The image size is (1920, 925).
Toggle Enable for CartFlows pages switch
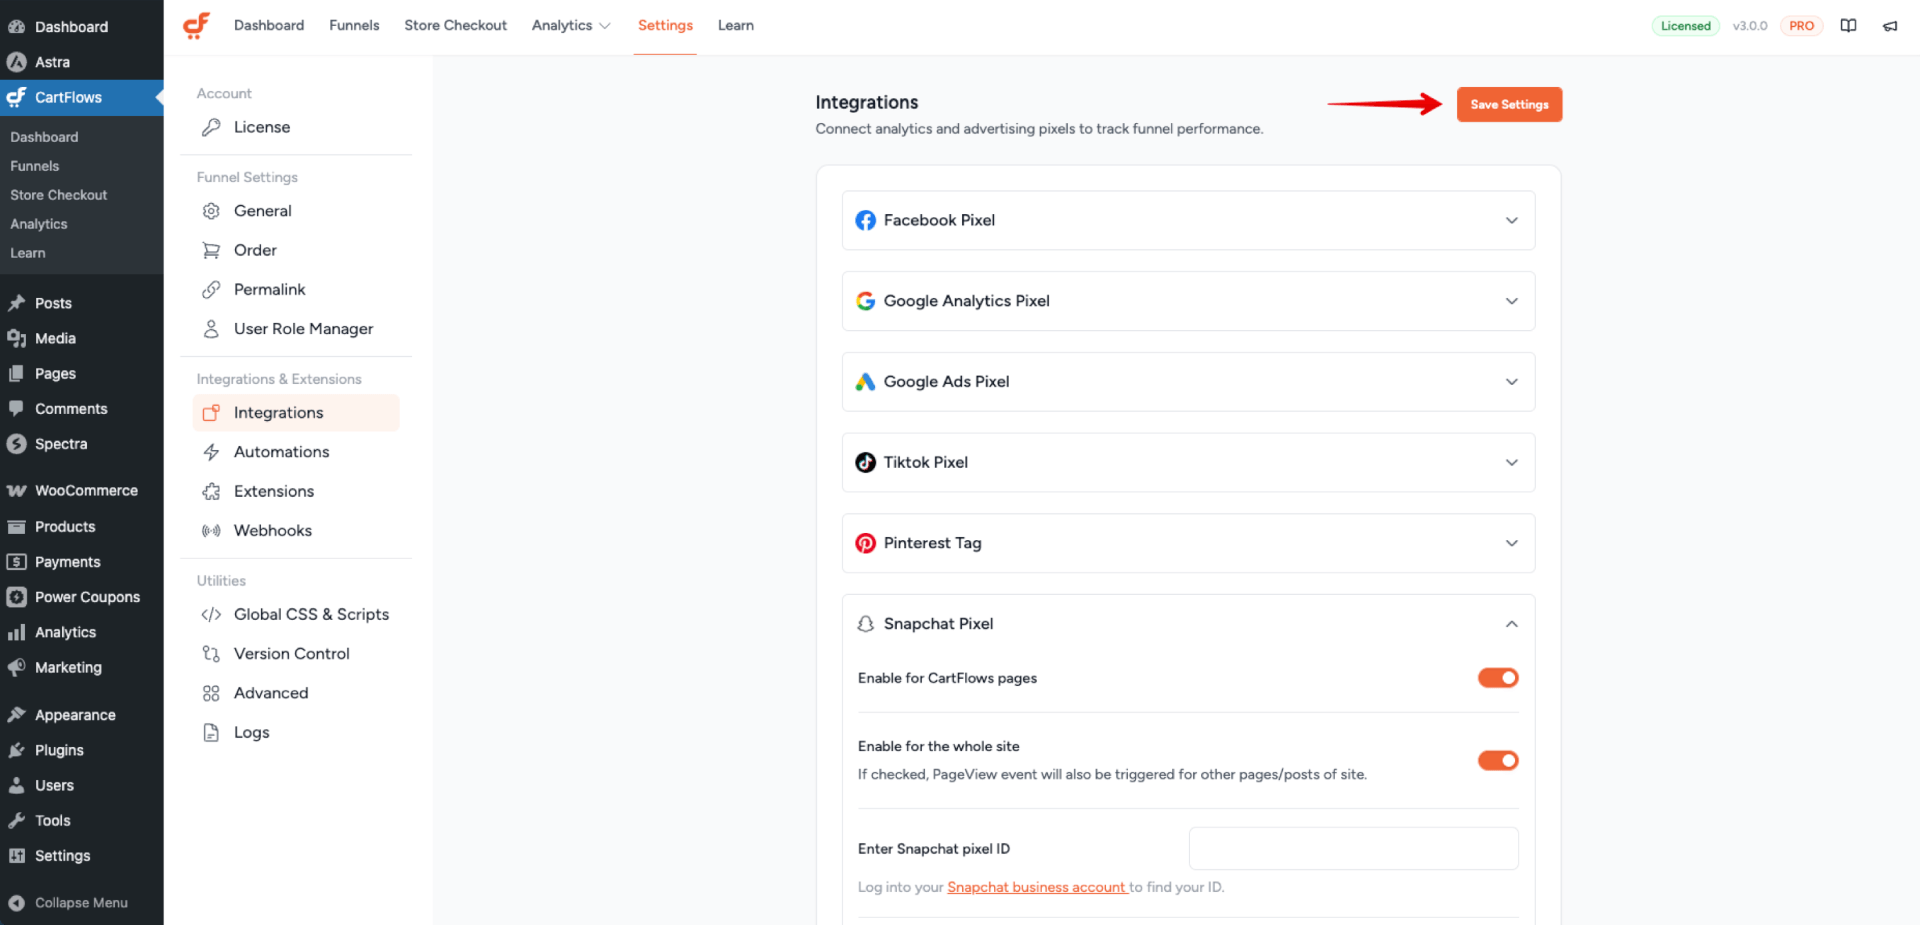1498,678
